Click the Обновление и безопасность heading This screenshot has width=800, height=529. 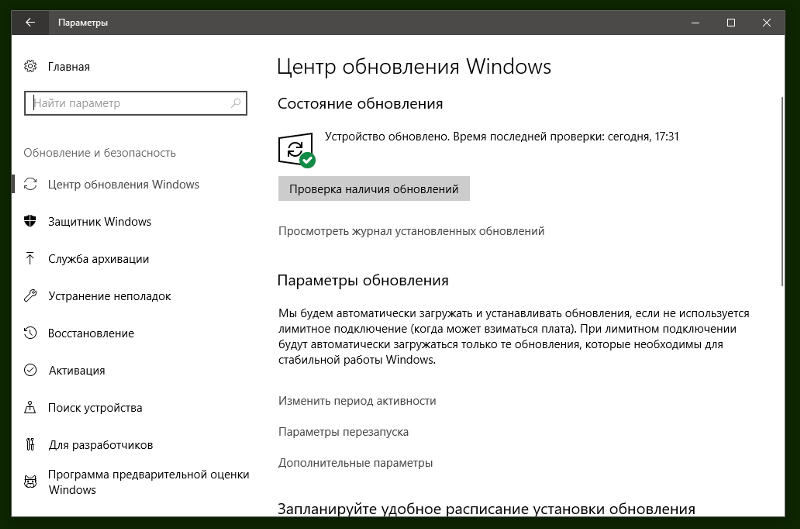click(99, 153)
